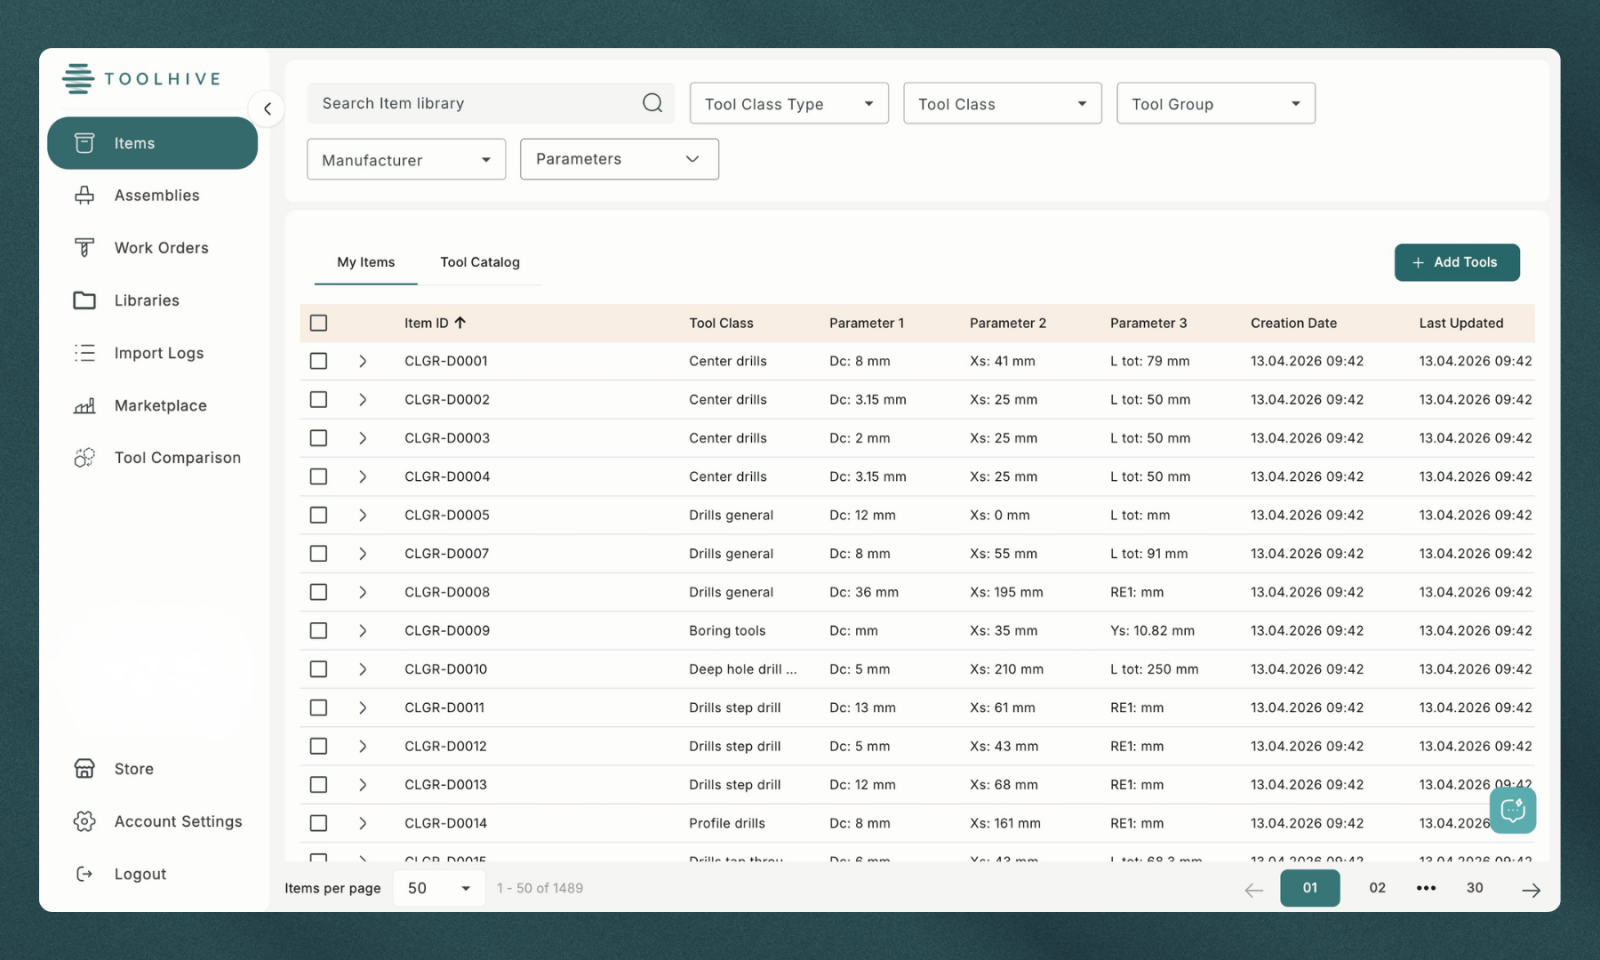Expand row CLGR-D0007 with its chevron
Image resolution: width=1600 pixels, height=960 pixels.
tap(362, 554)
